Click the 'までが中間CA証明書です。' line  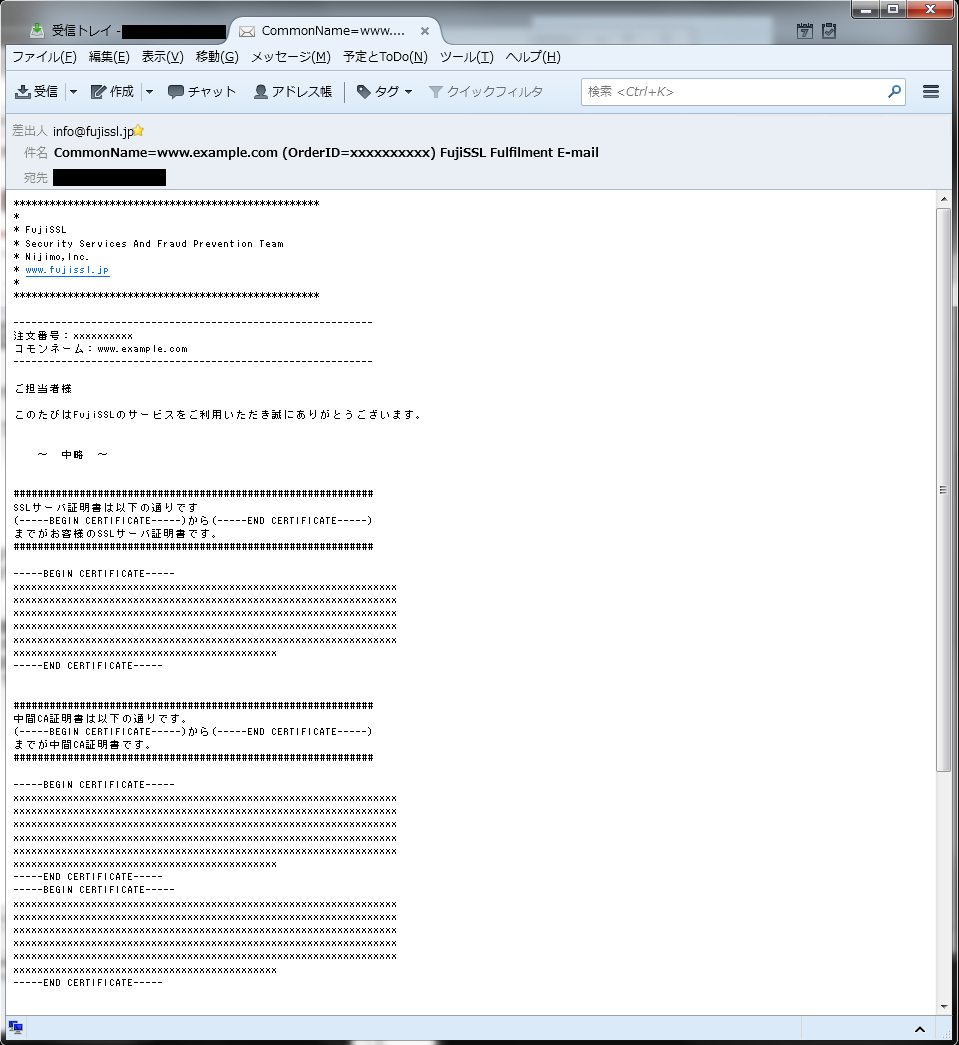coord(83,744)
